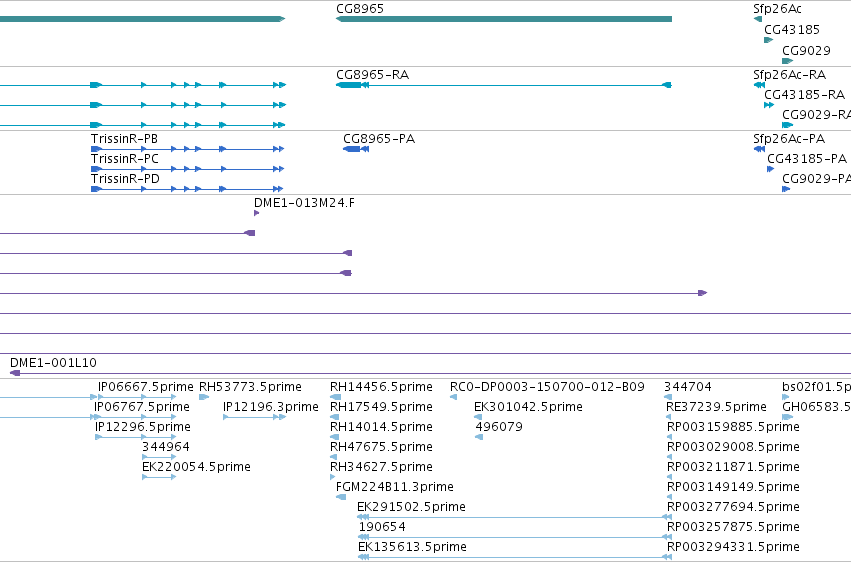851x562 pixels.
Task: Select the FGM224B11.3prime EST label
Action: coord(395,487)
